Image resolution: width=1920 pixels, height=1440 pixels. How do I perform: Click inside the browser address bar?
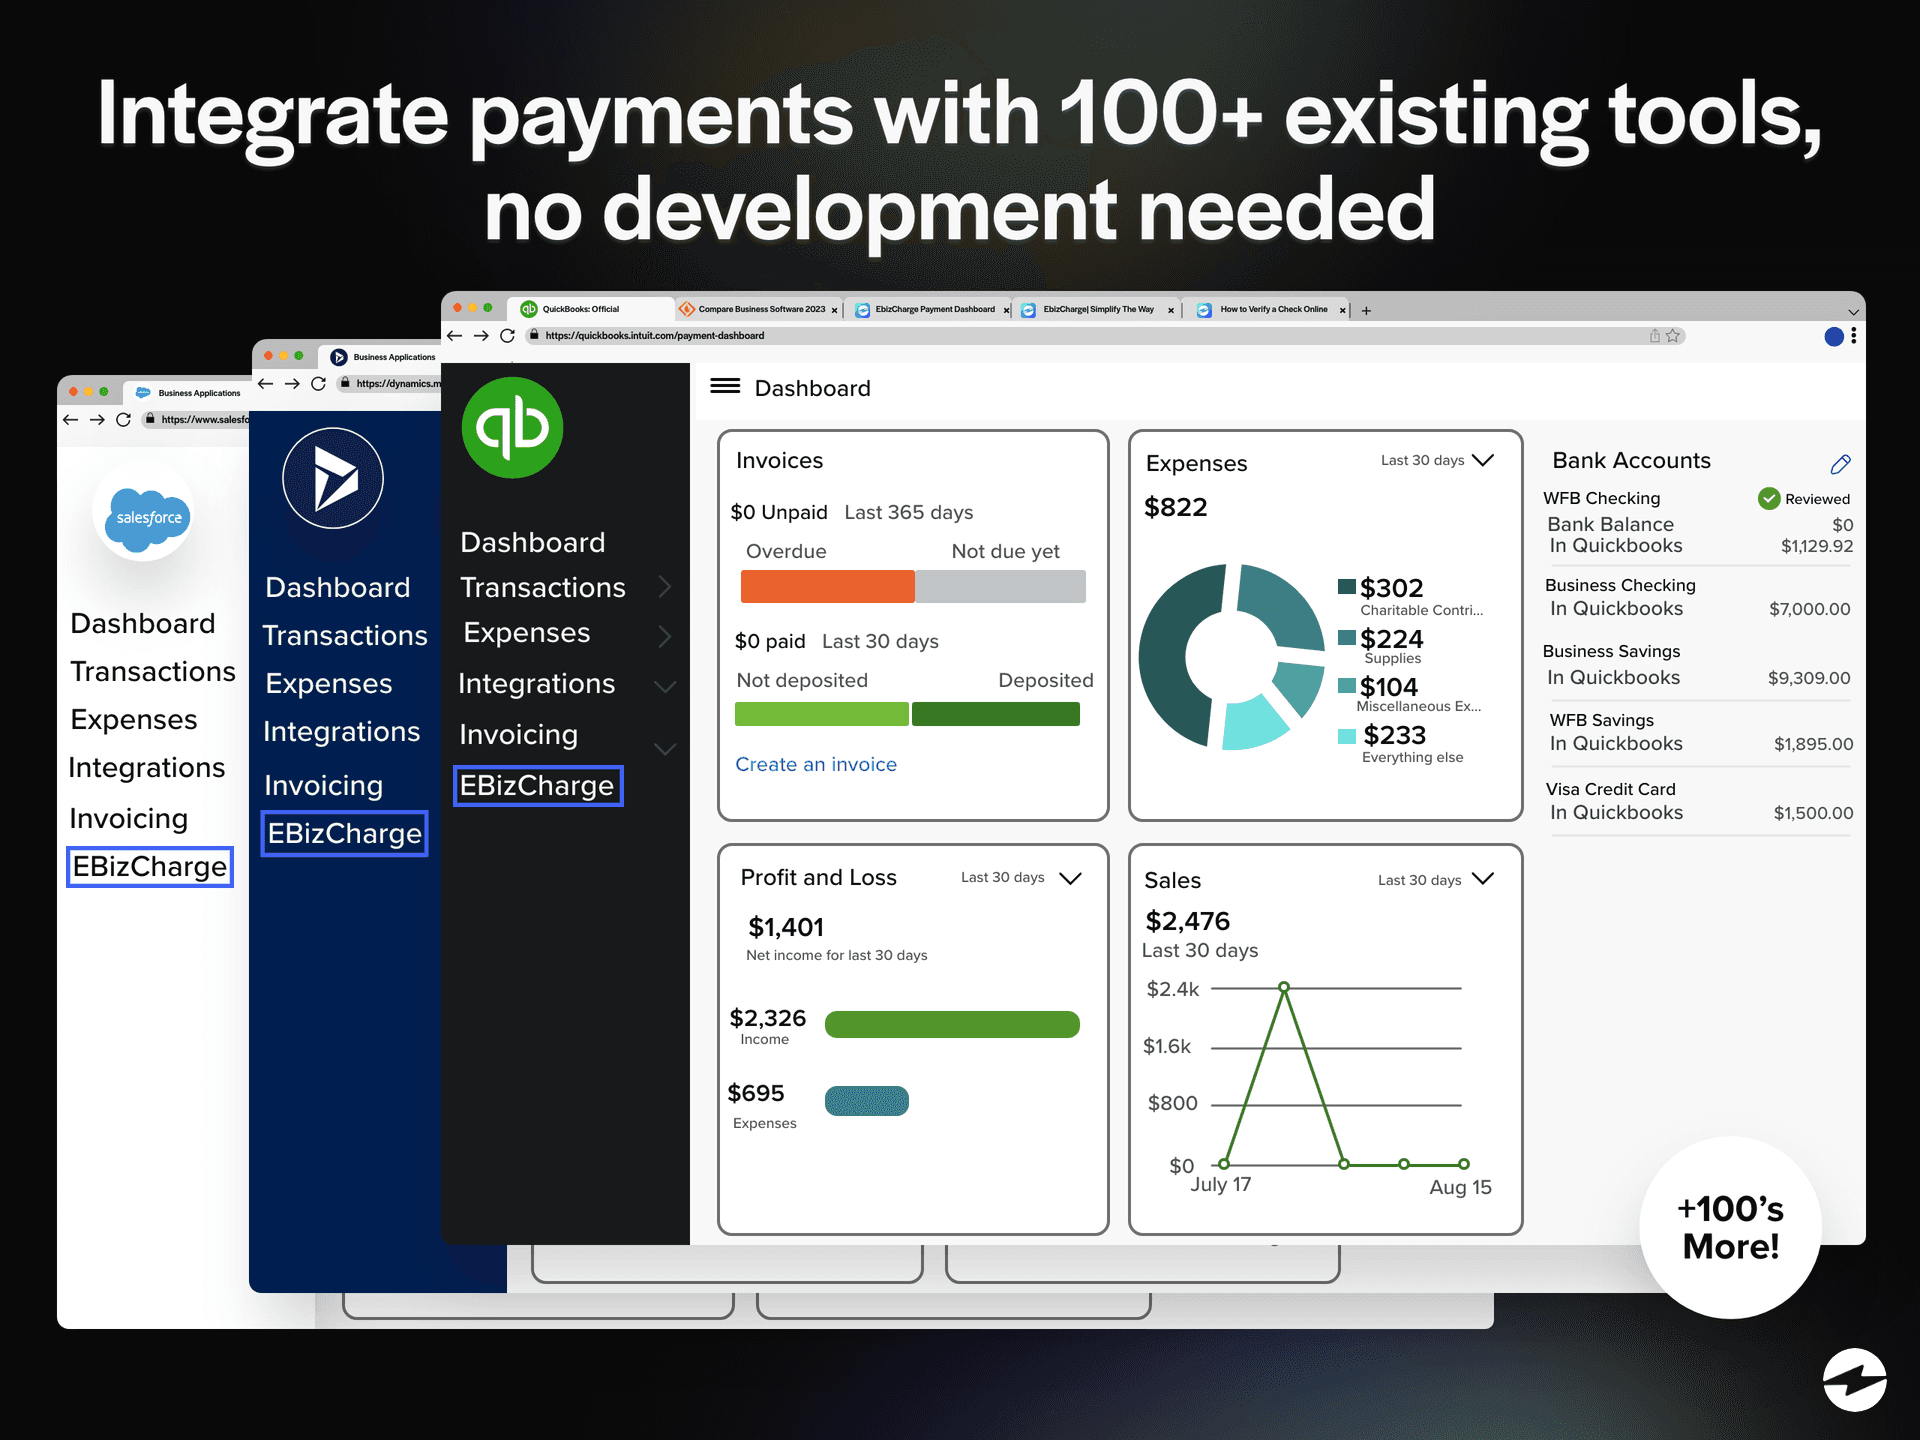(1000, 336)
